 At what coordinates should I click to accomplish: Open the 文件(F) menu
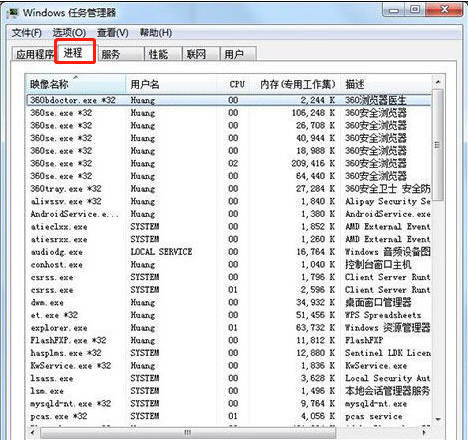pos(26,33)
